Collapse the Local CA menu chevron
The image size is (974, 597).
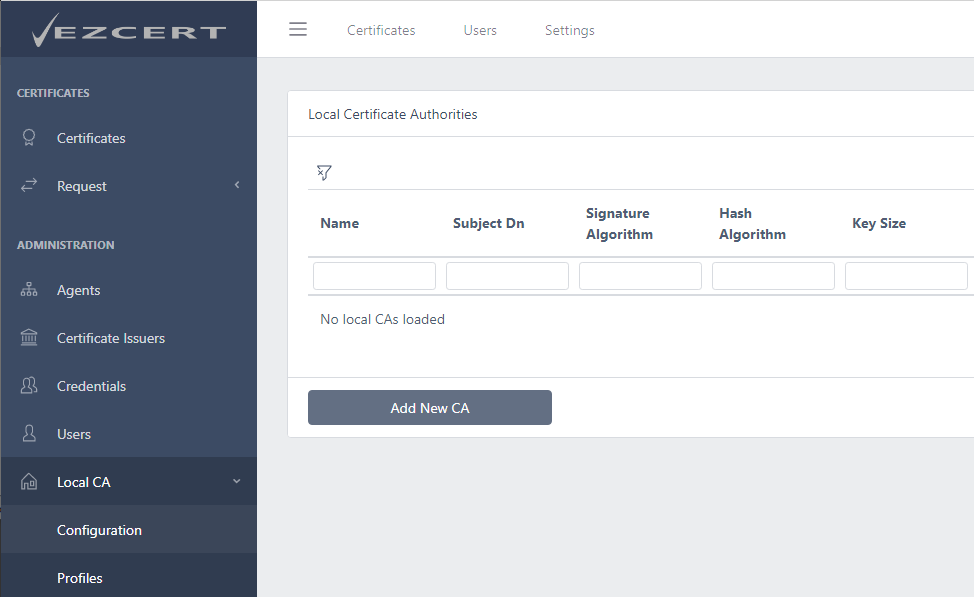click(237, 481)
